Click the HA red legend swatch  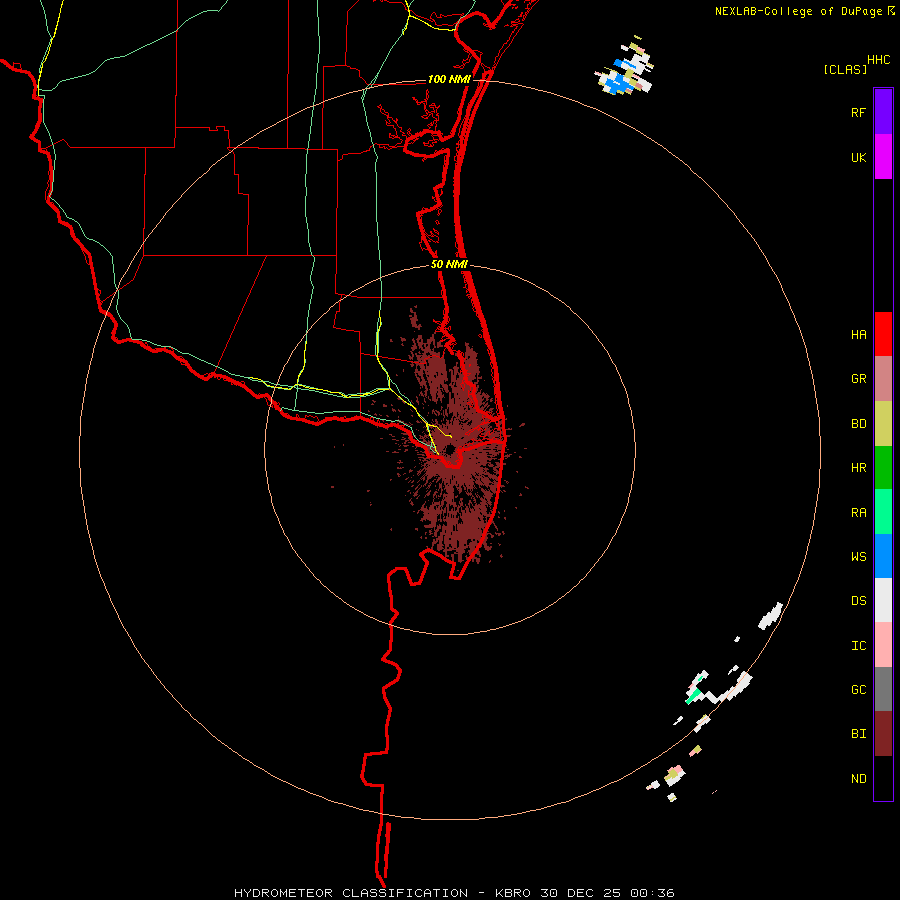[x=883, y=334]
